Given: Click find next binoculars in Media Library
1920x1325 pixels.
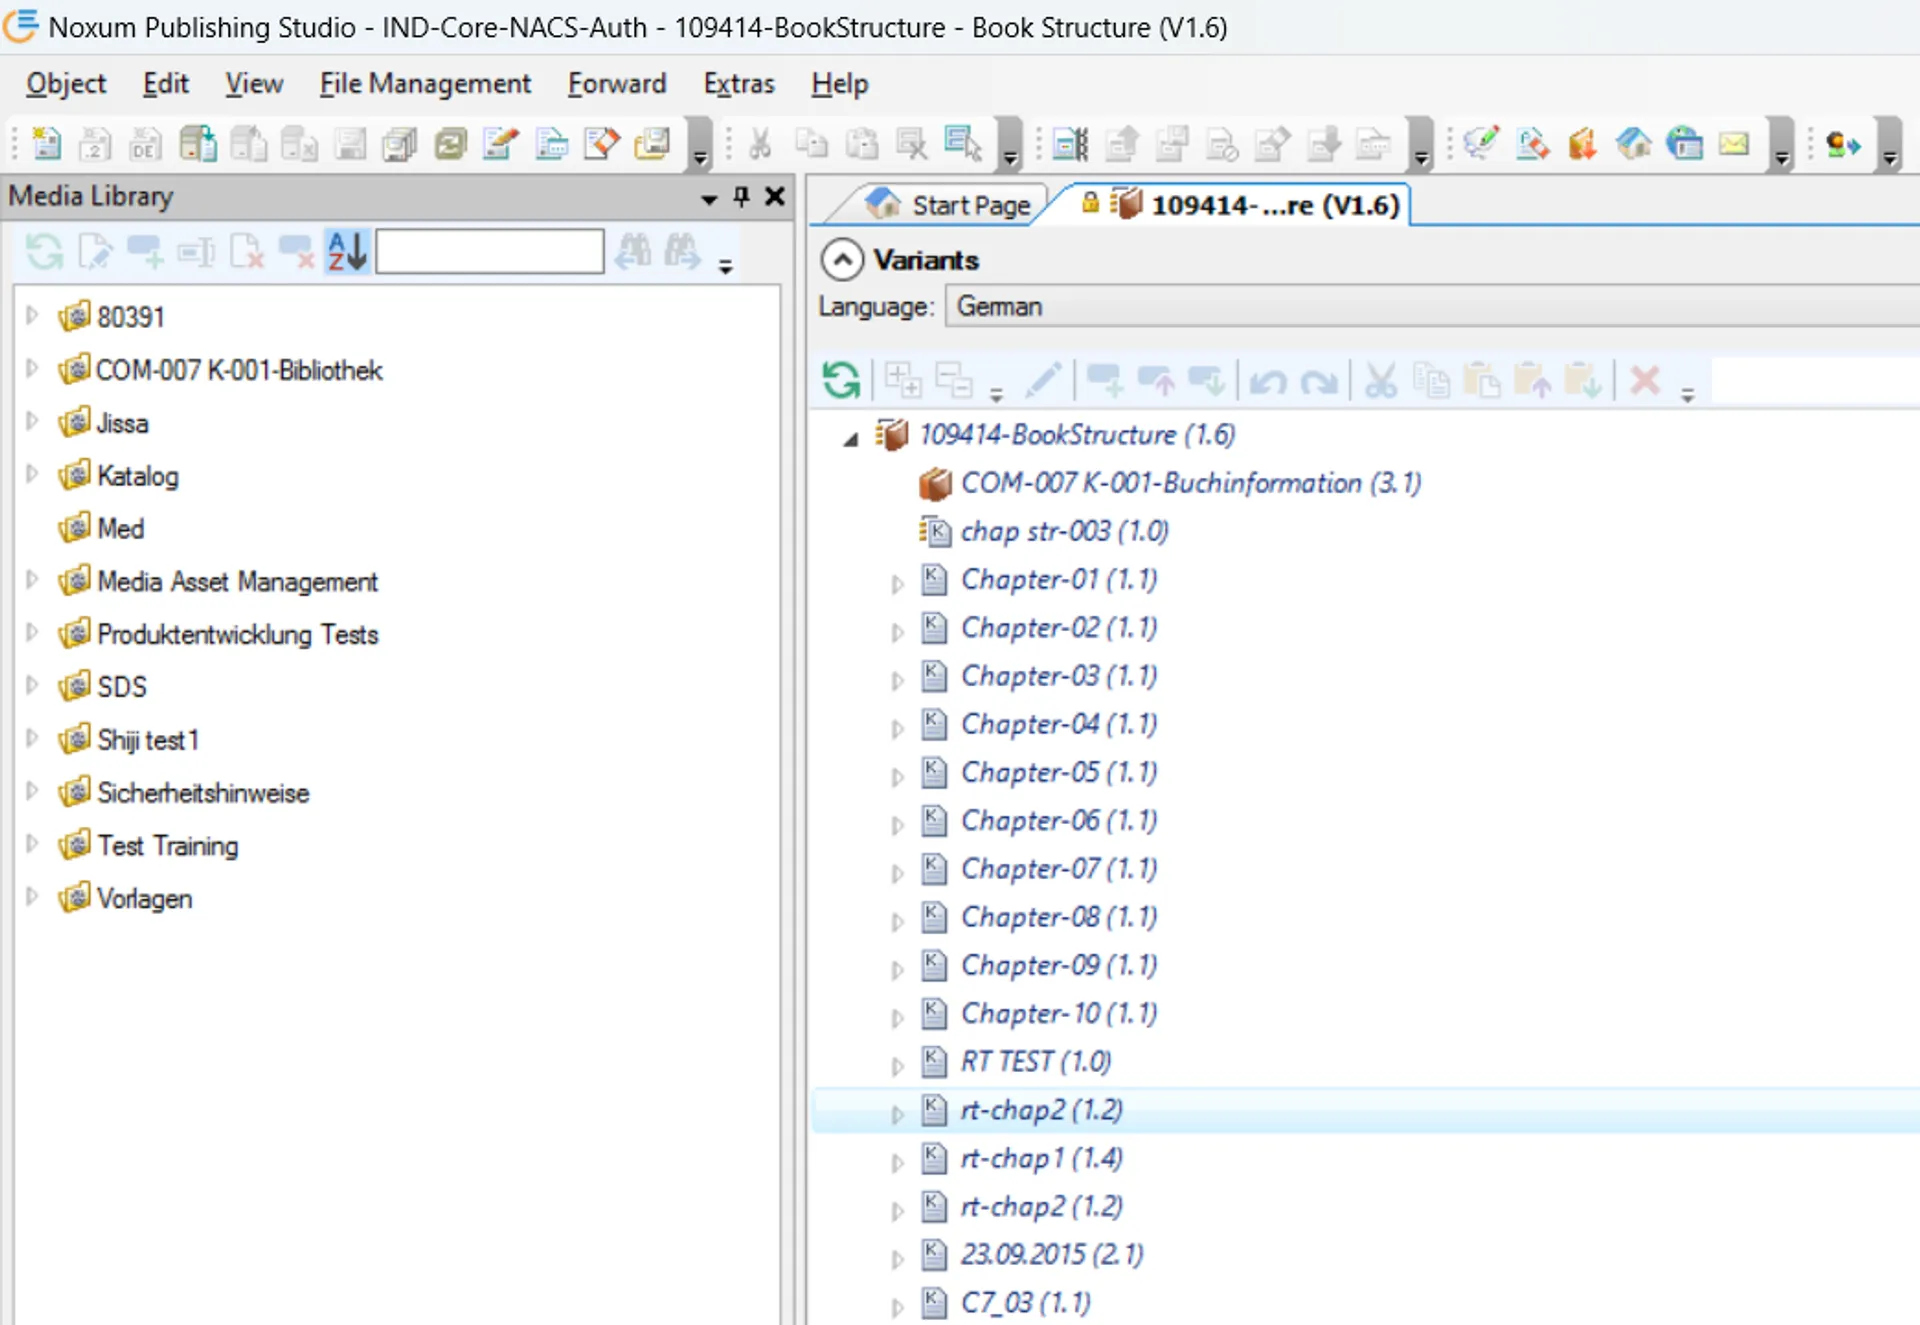Looking at the screenshot, I should [683, 251].
